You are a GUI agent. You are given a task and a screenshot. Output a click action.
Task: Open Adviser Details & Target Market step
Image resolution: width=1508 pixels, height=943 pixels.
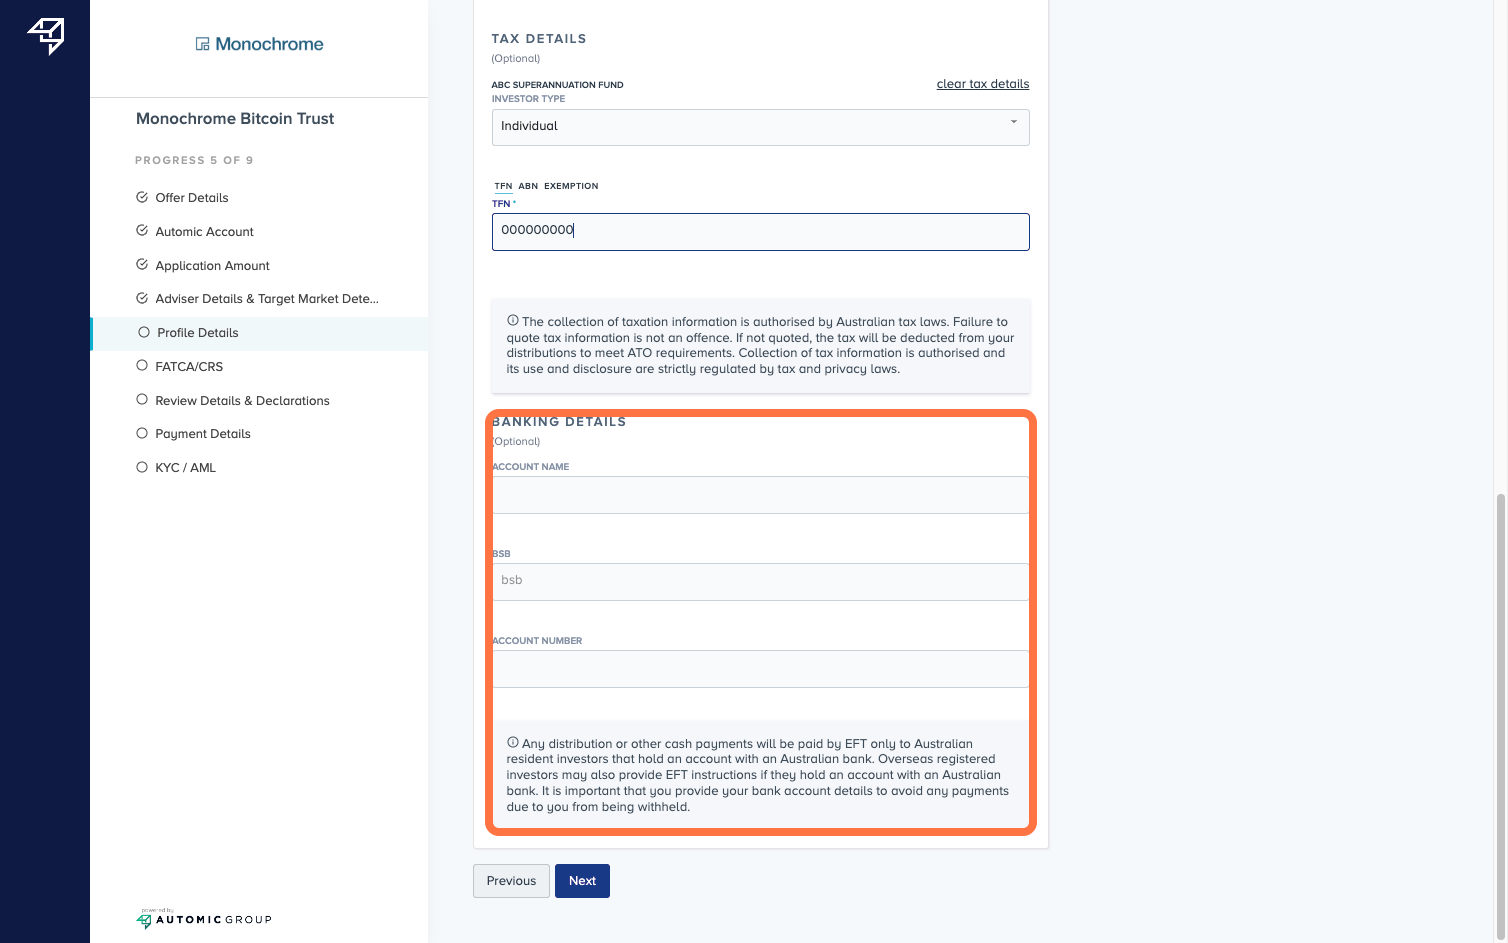[x=267, y=299]
